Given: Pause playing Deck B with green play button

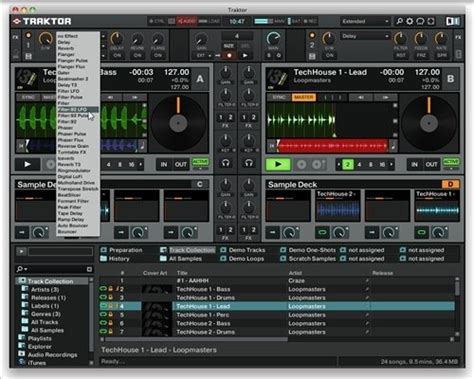Looking at the screenshot, I should click(x=278, y=164).
